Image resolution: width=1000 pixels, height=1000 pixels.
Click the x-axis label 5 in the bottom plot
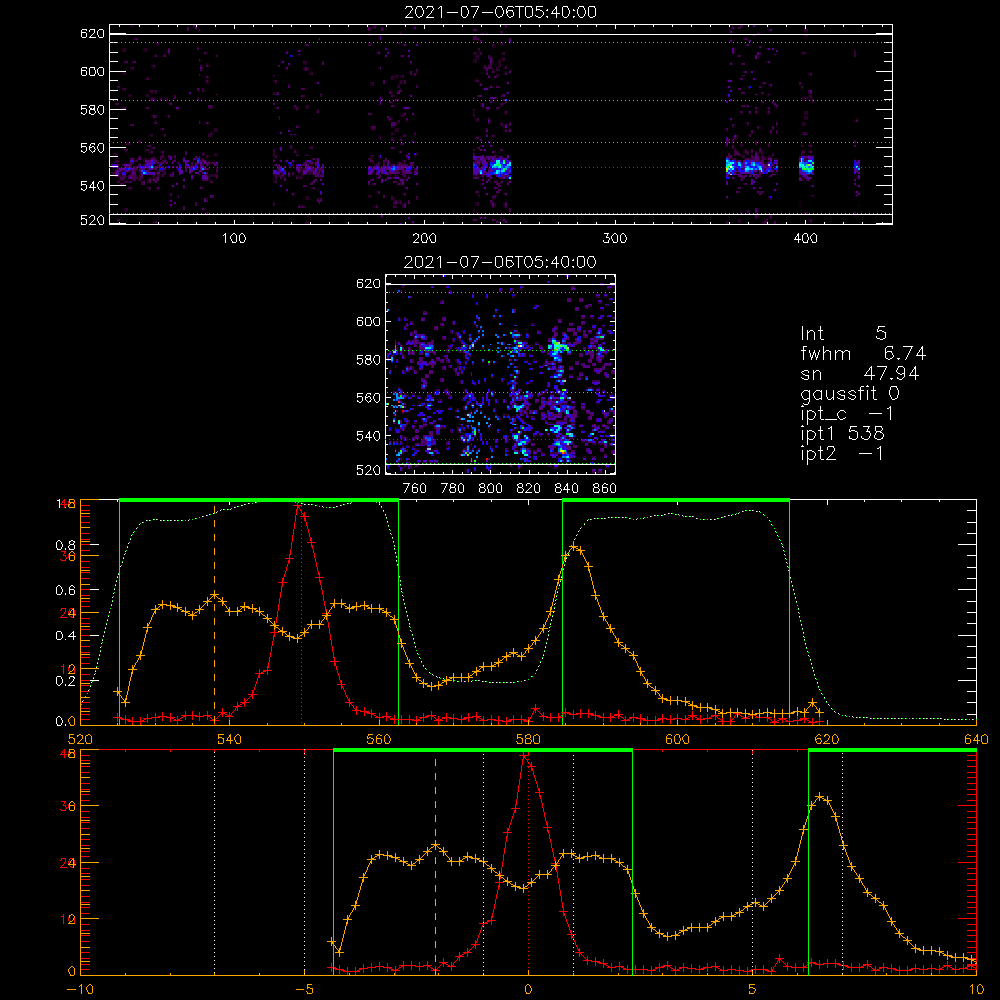(x=753, y=990)
